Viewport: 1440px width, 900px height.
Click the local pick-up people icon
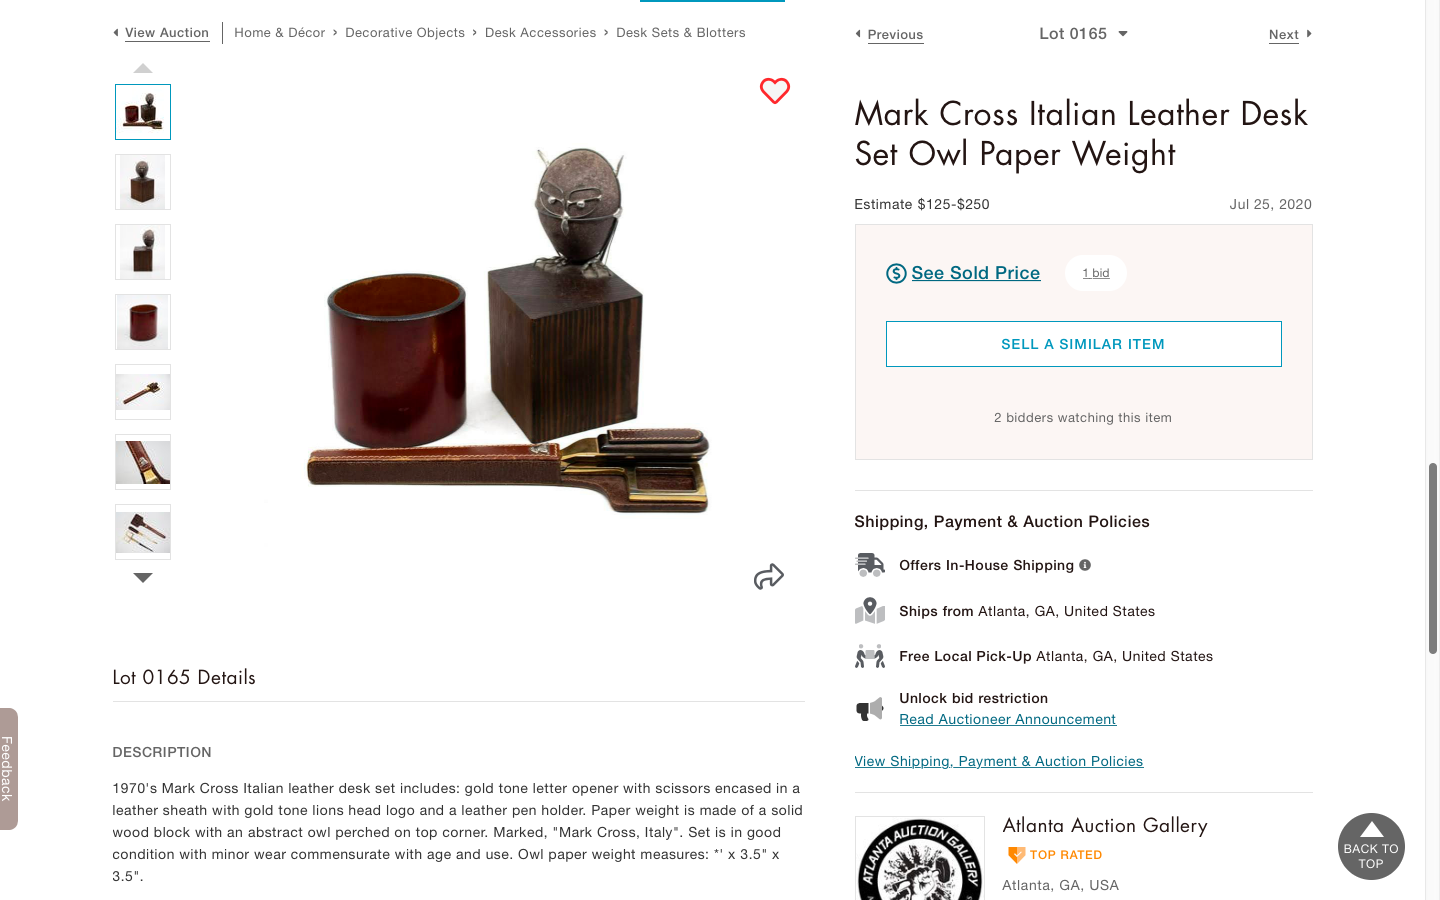[870, 656]
